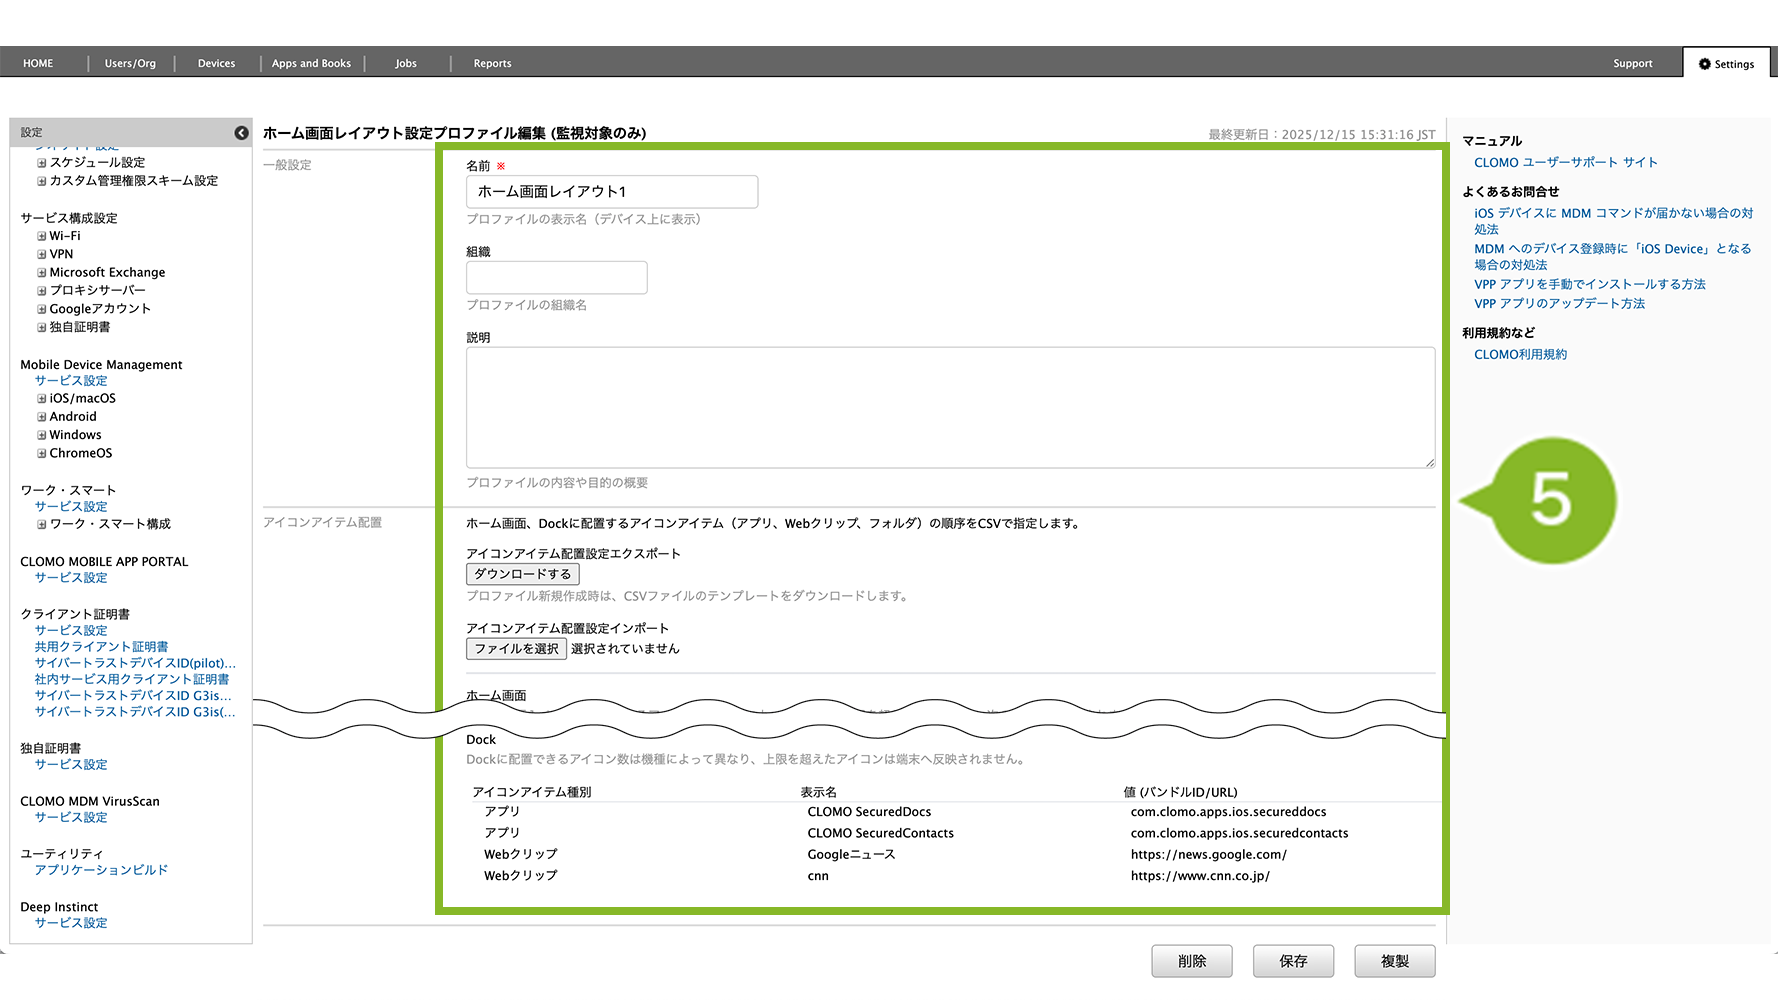Expand the ワーク・スマート構成 node
Image resolution: width=1778 pixels, height=1000 pixels.
pyautogui.click(x=42, y=525)
